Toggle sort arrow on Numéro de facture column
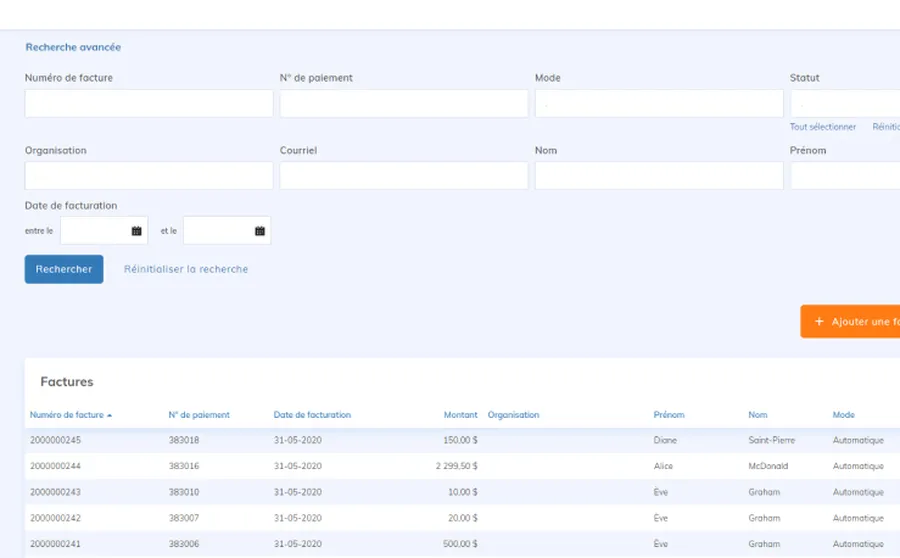 tap(110, 415)
